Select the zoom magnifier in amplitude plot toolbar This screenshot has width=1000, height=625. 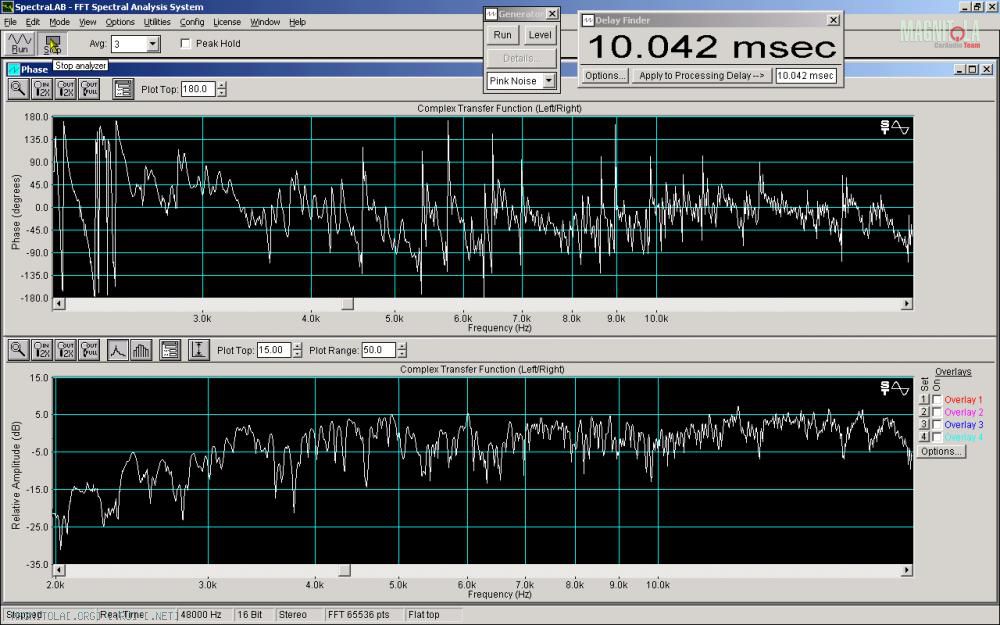click(x=18, y=349)
